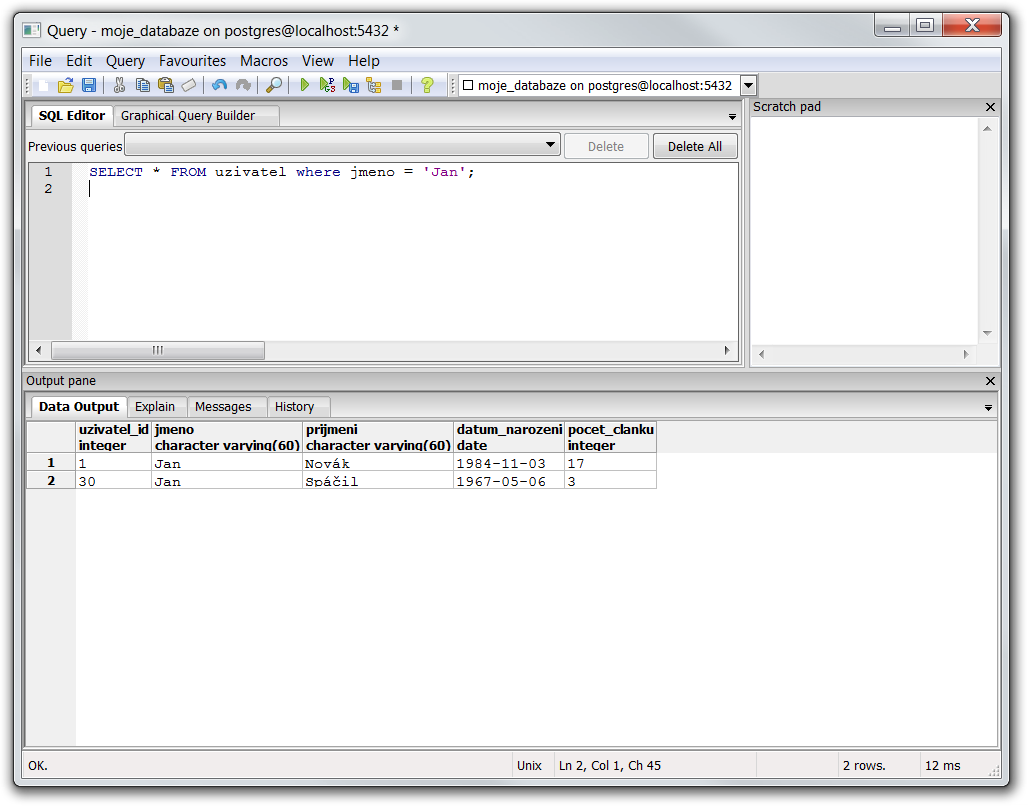The height and width of the screenshot is (806, 1028).
Task: Open Find with the magnifying glass icon
Action: [273, 86]
